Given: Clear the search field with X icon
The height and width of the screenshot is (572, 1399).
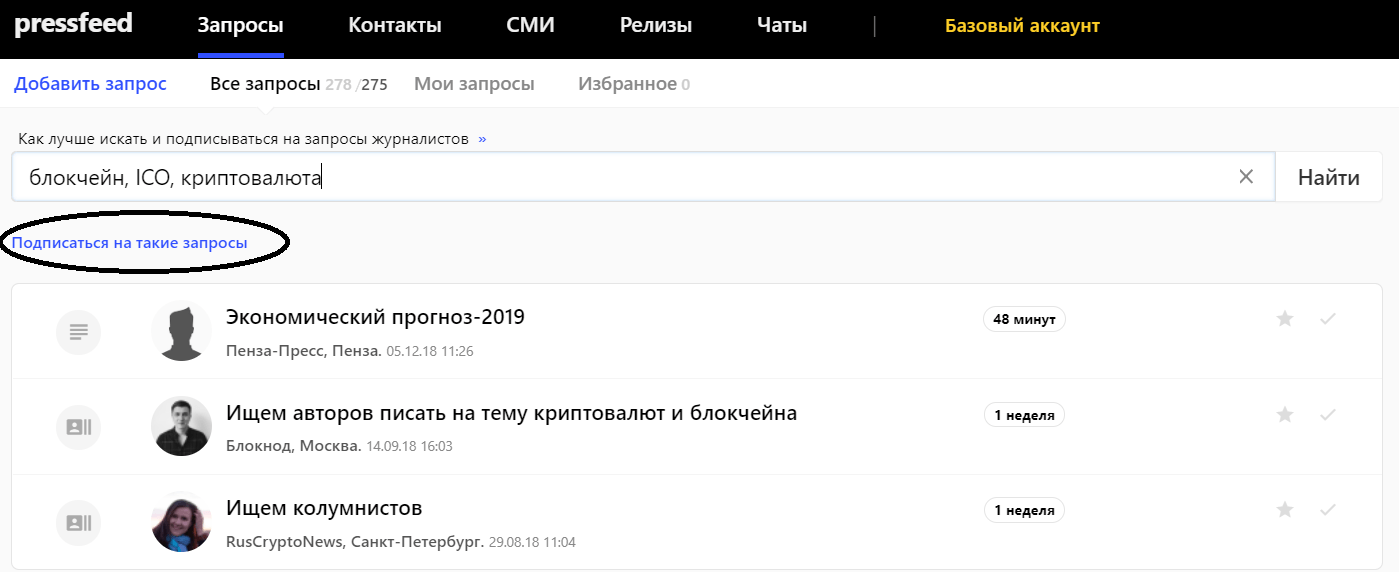Looking at the screenshot, I should [1246, 177].
